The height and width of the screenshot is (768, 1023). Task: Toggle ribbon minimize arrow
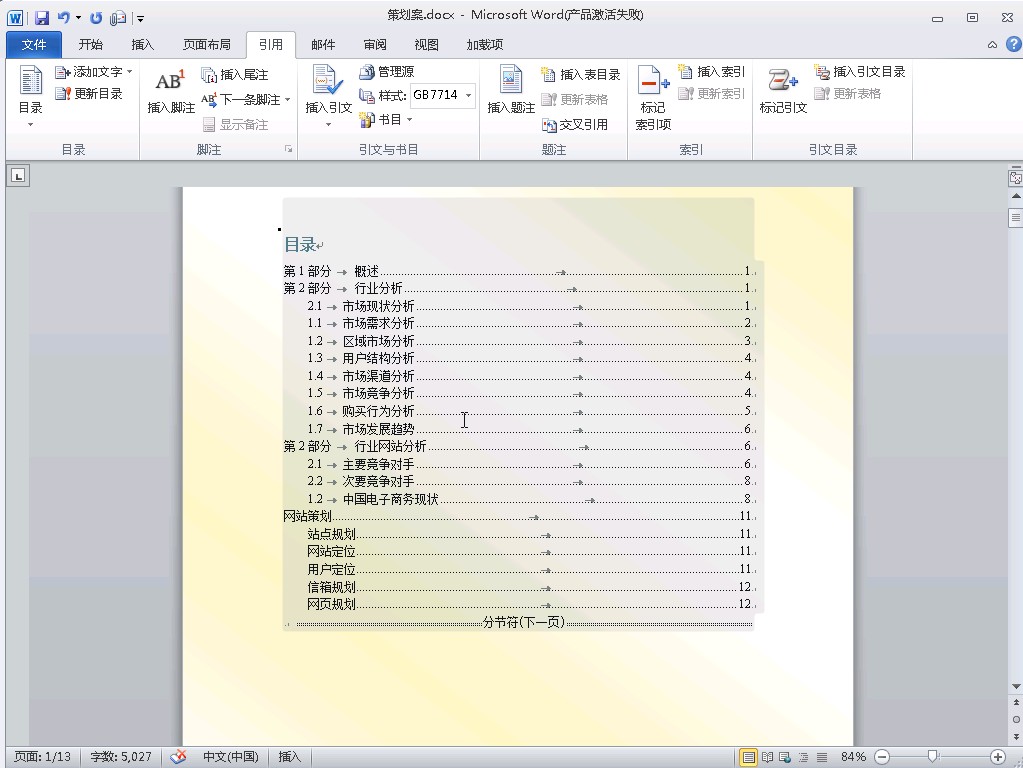992,45
